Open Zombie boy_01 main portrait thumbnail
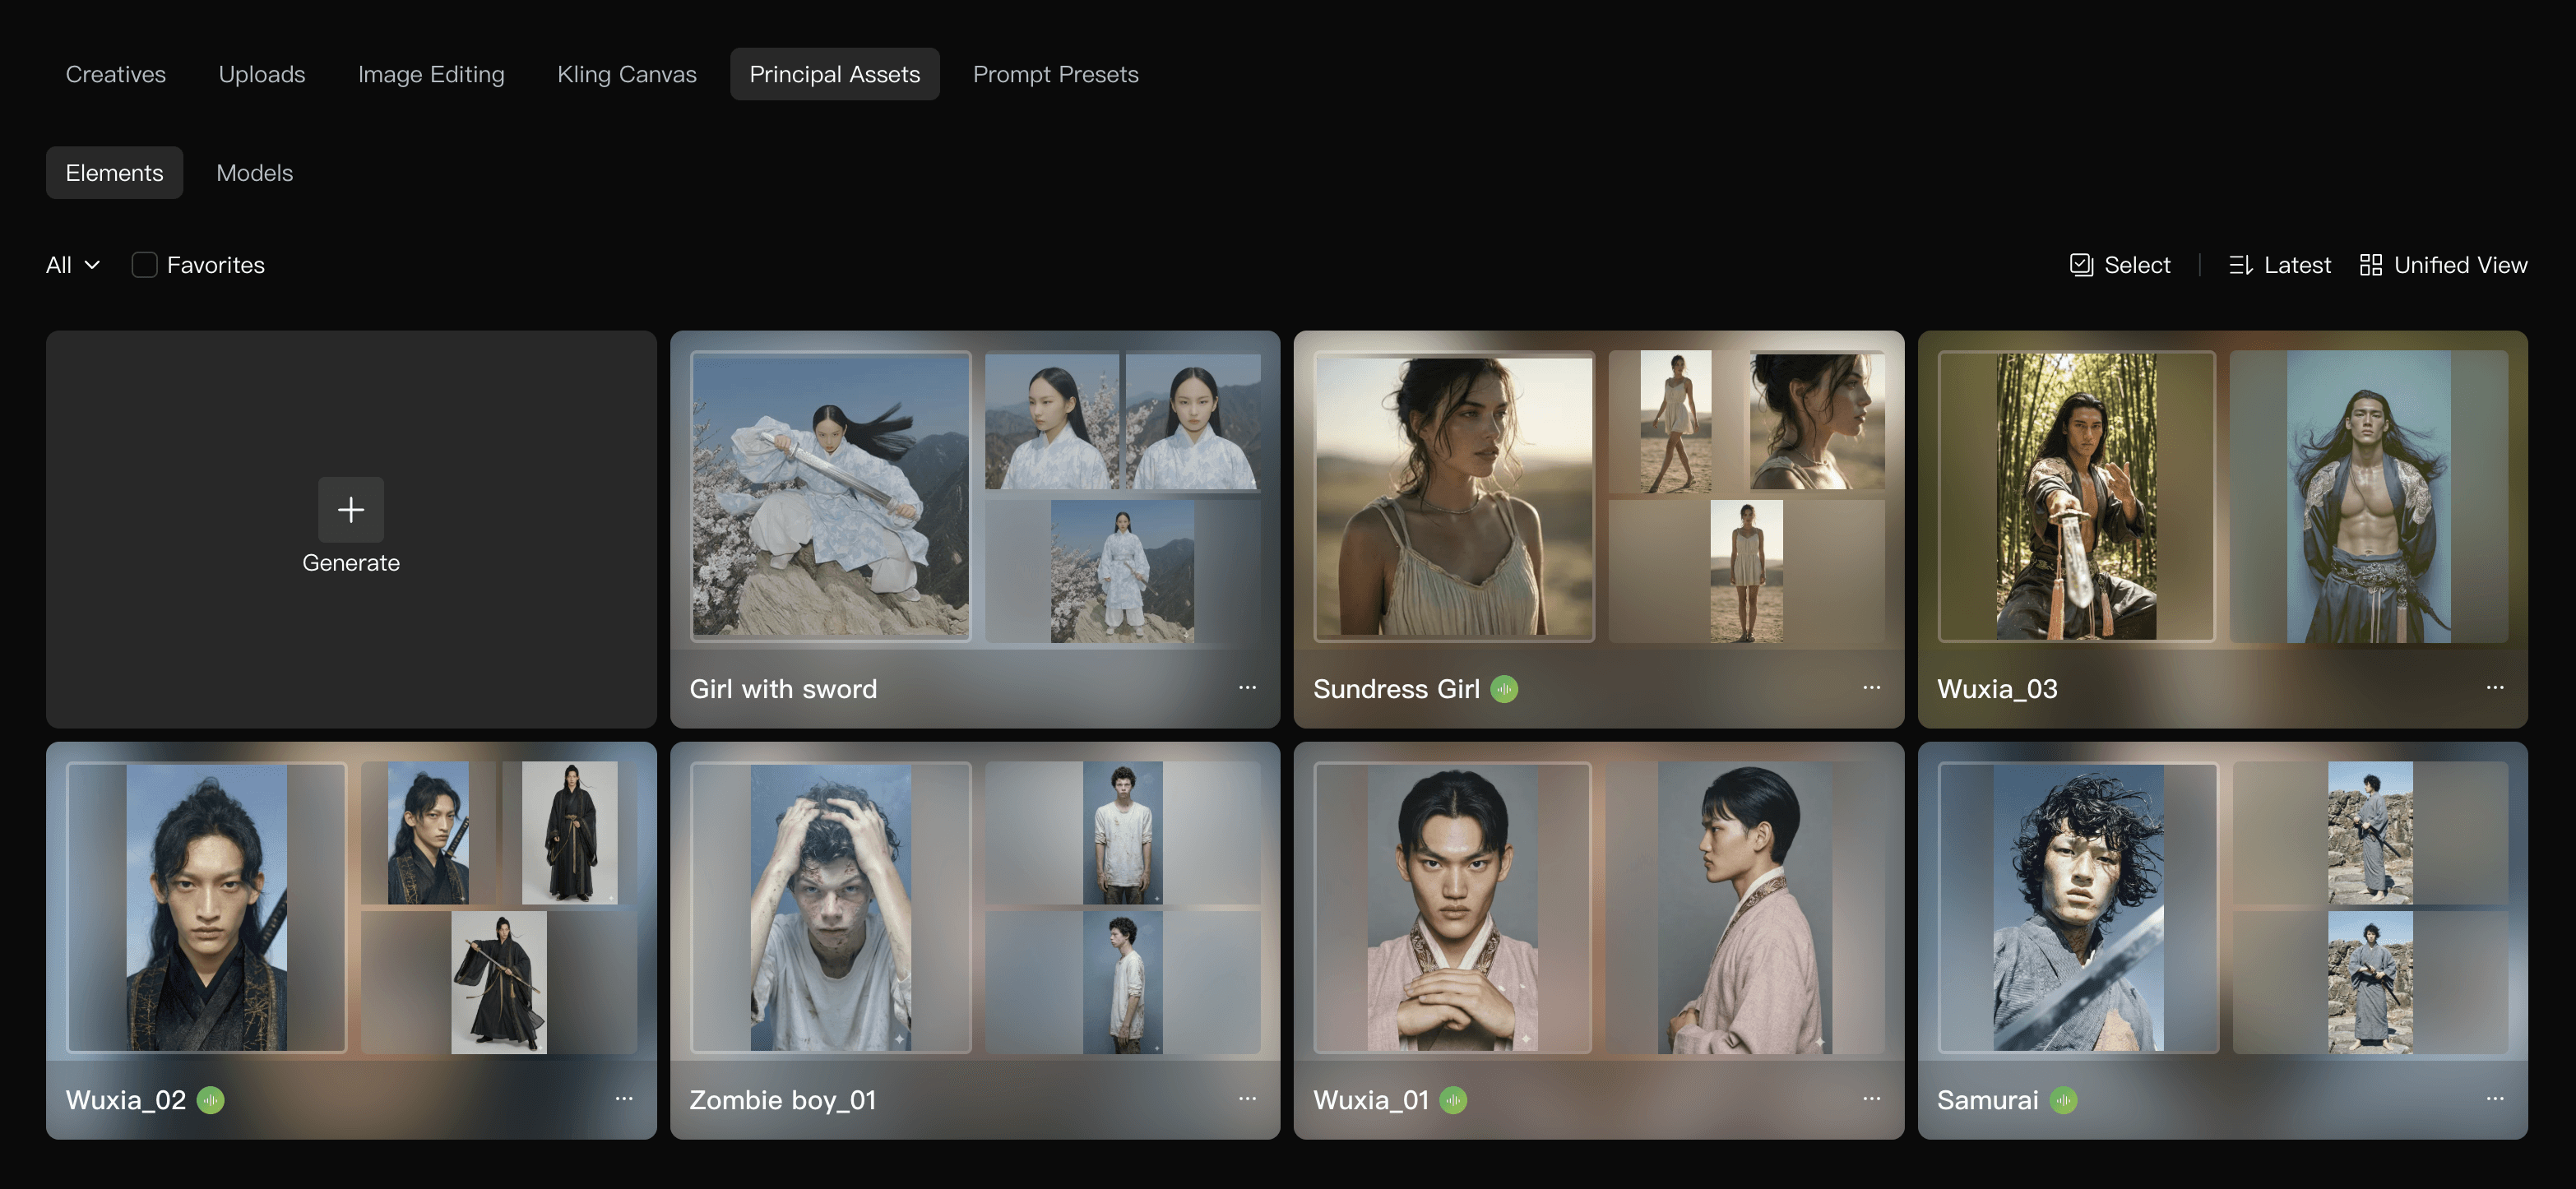 pyautogui.click(x=830, y=907)
